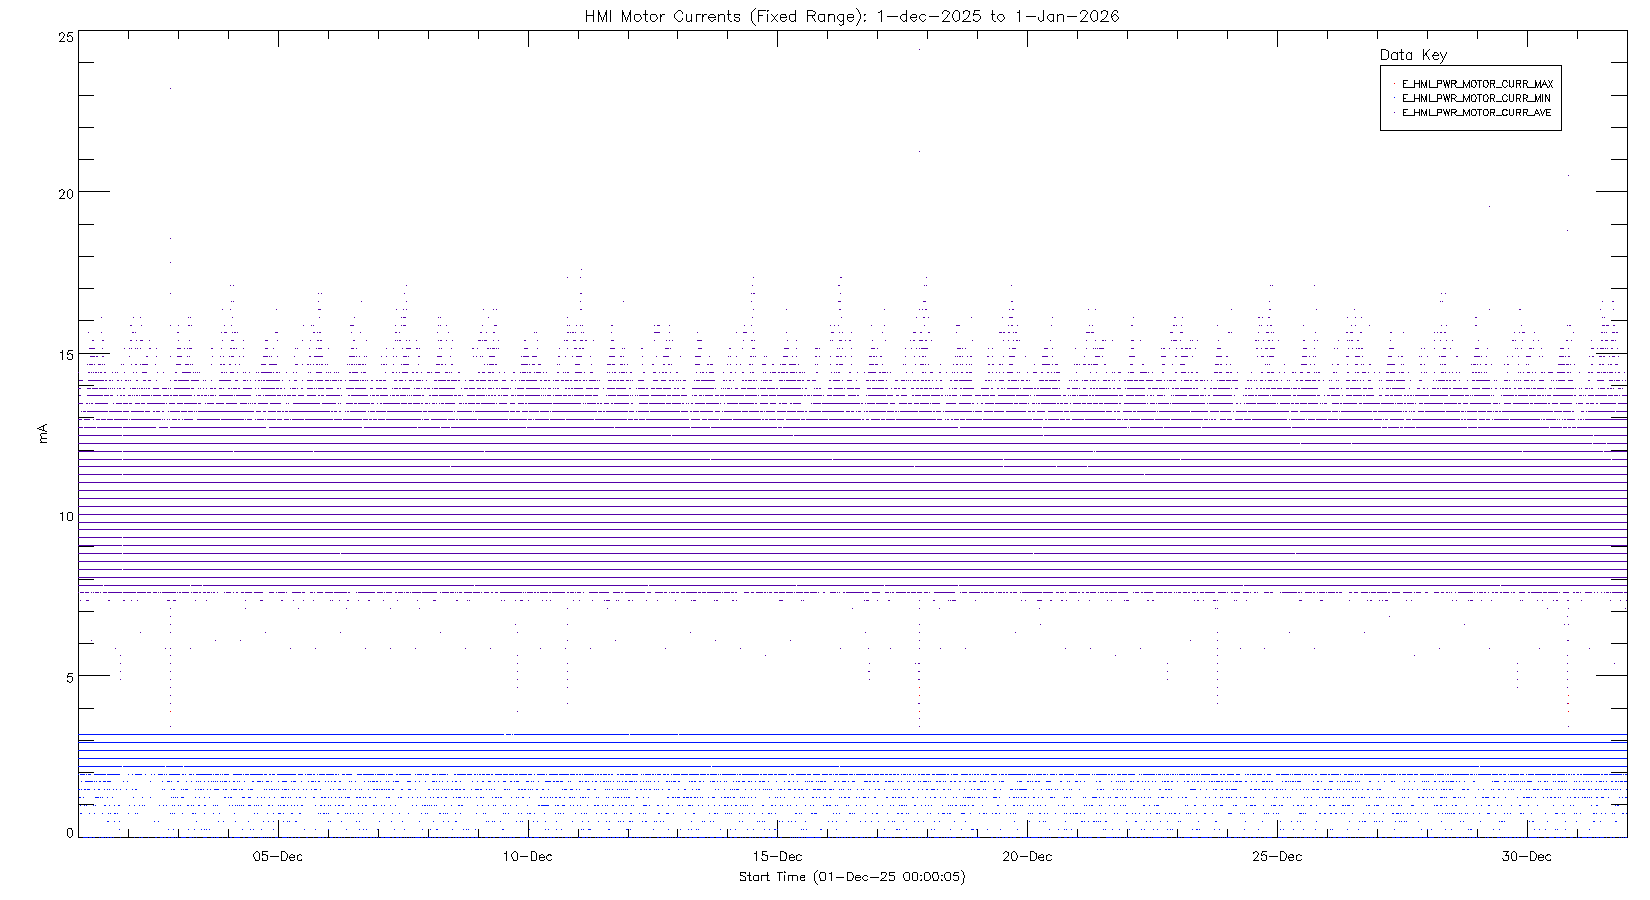Viewport: 1650px width, 900px height.
Task: Click the Start Time x-axis label
Action: click(x=851, y=877)
